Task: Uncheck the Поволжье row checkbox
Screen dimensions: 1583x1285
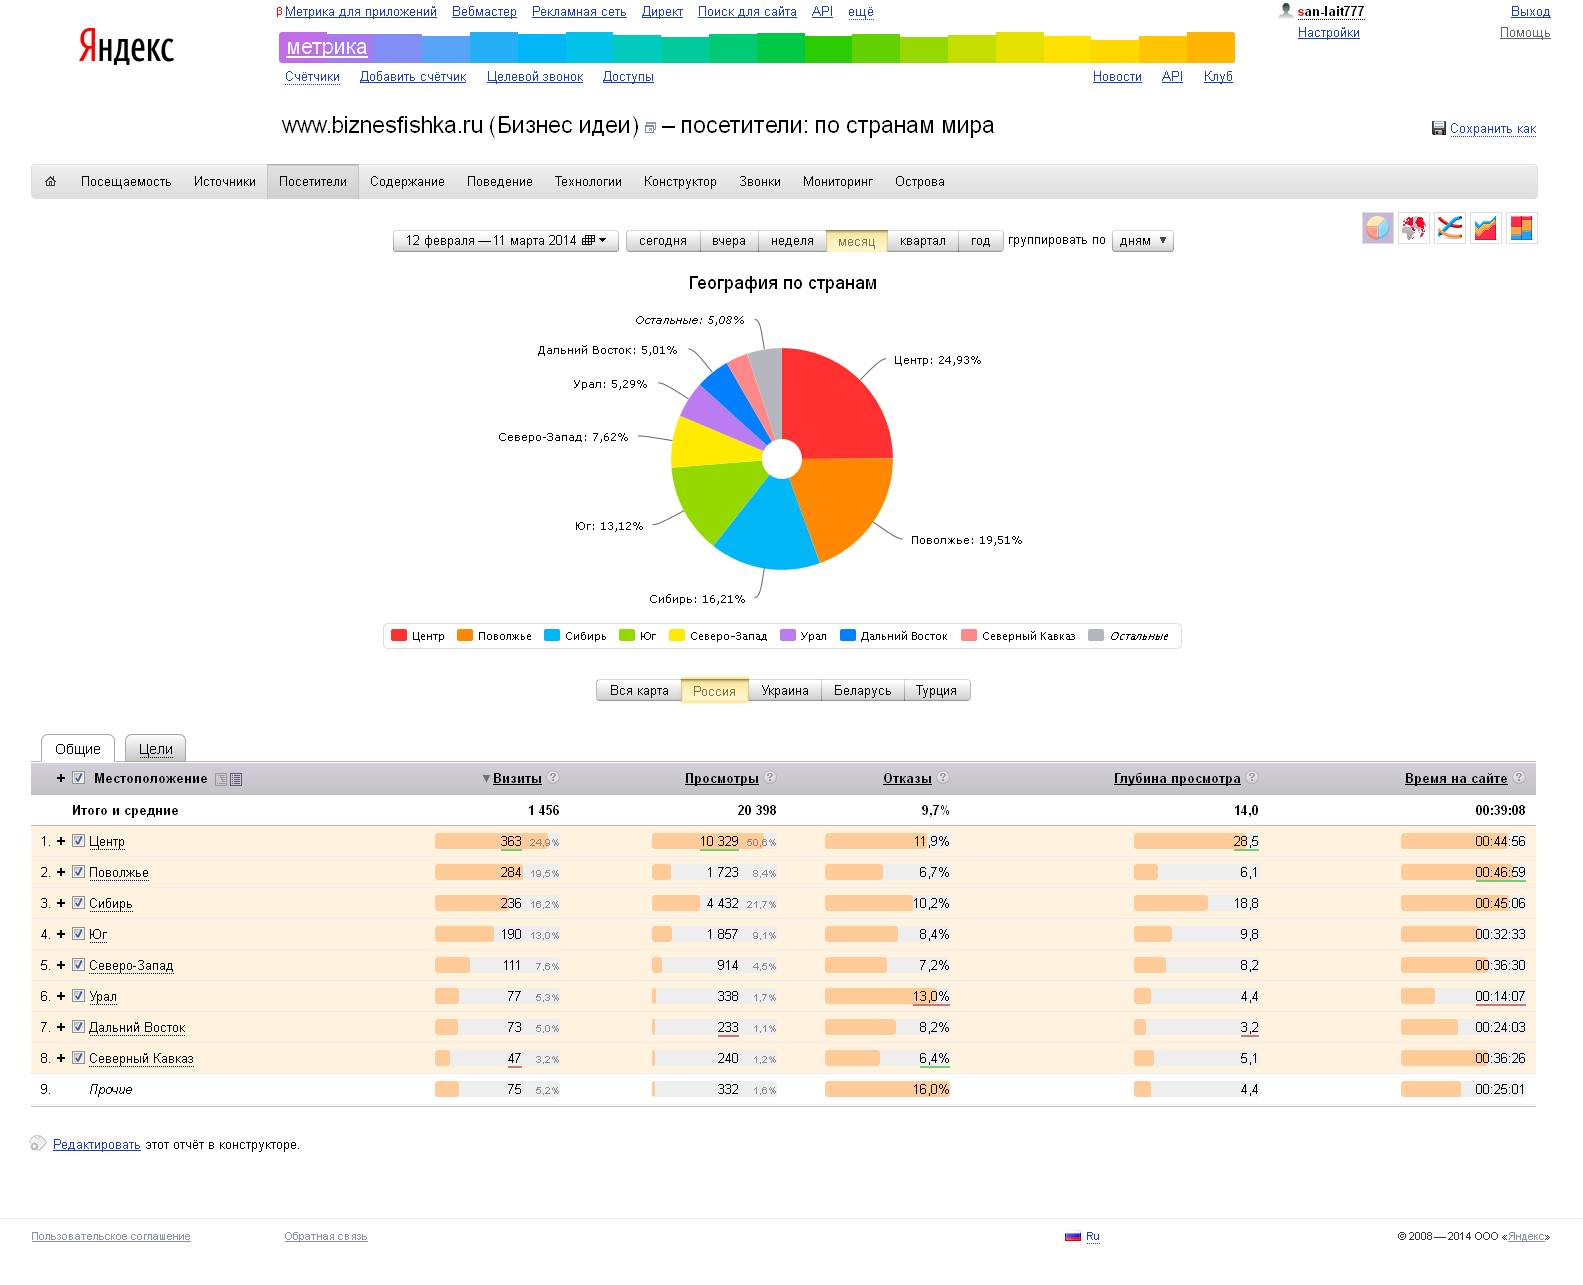Action: [x=78, y=872]
